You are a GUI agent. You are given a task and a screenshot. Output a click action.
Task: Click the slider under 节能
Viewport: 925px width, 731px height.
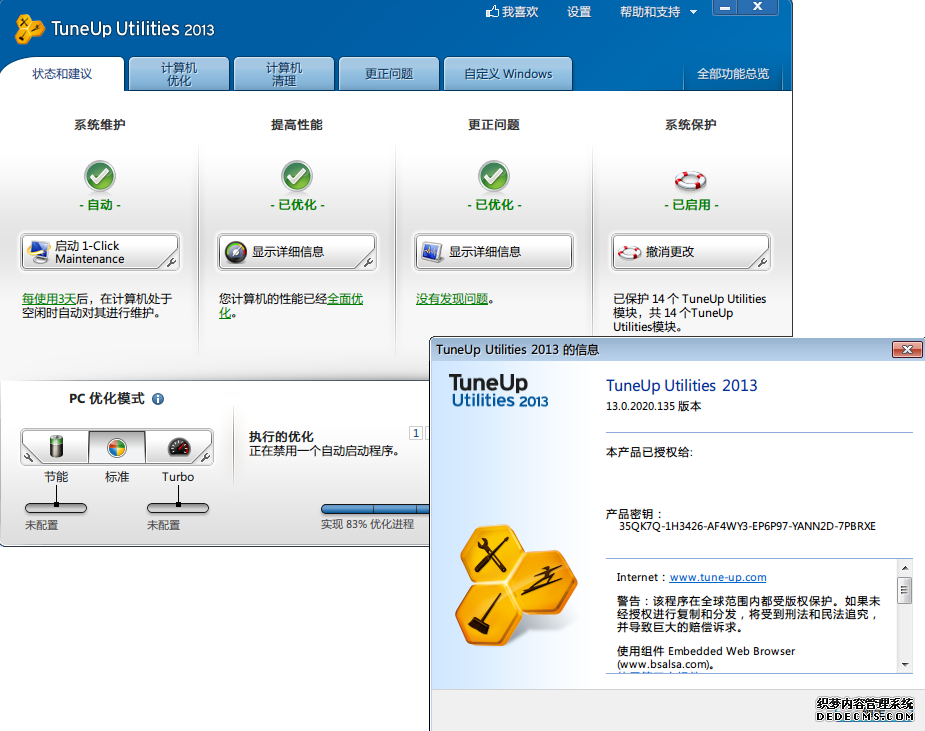(56, 507)
